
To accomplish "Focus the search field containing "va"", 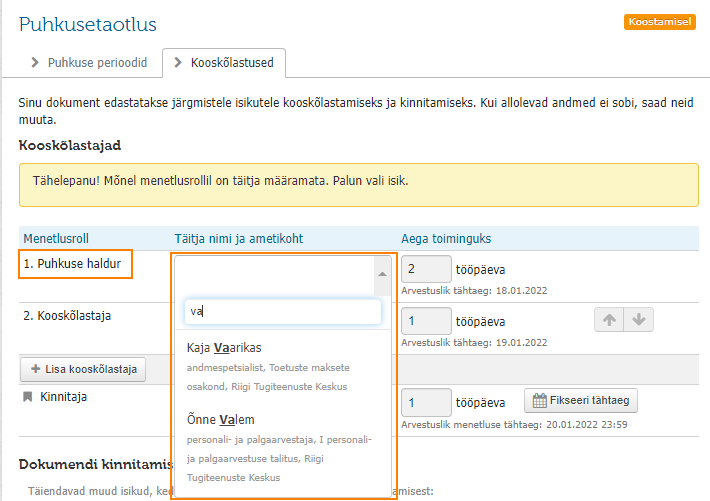I will tap(283, 311).
